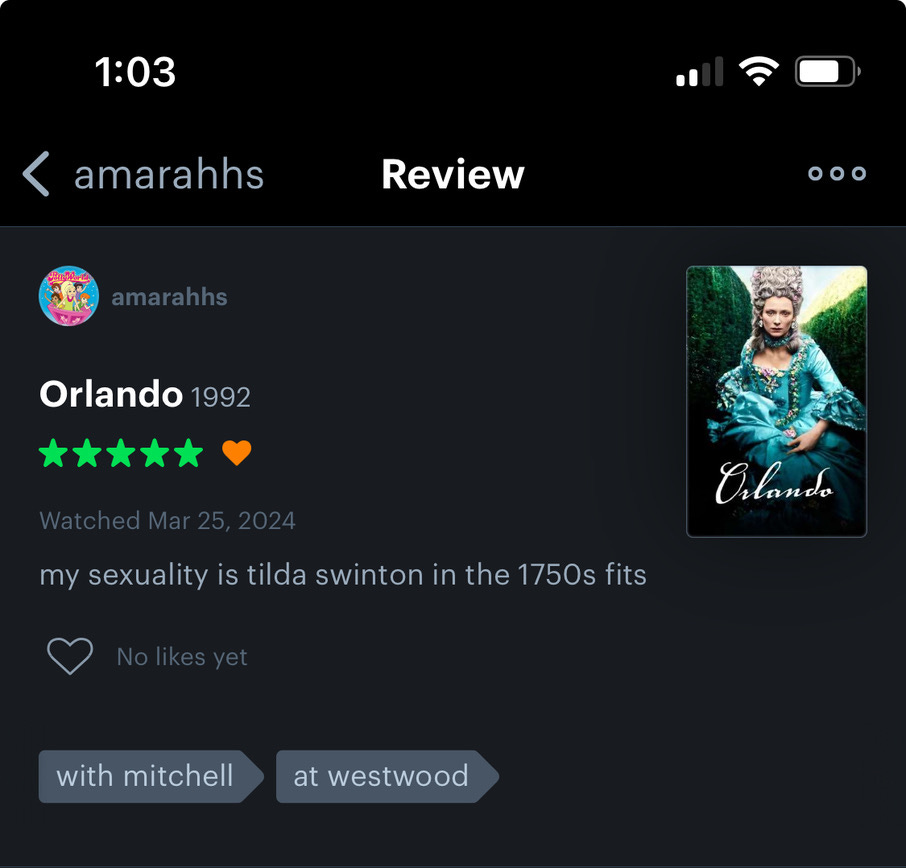This screenshot has width=906, height=868.
Task: Tap the 1992 release year
Action: [220, 398]
